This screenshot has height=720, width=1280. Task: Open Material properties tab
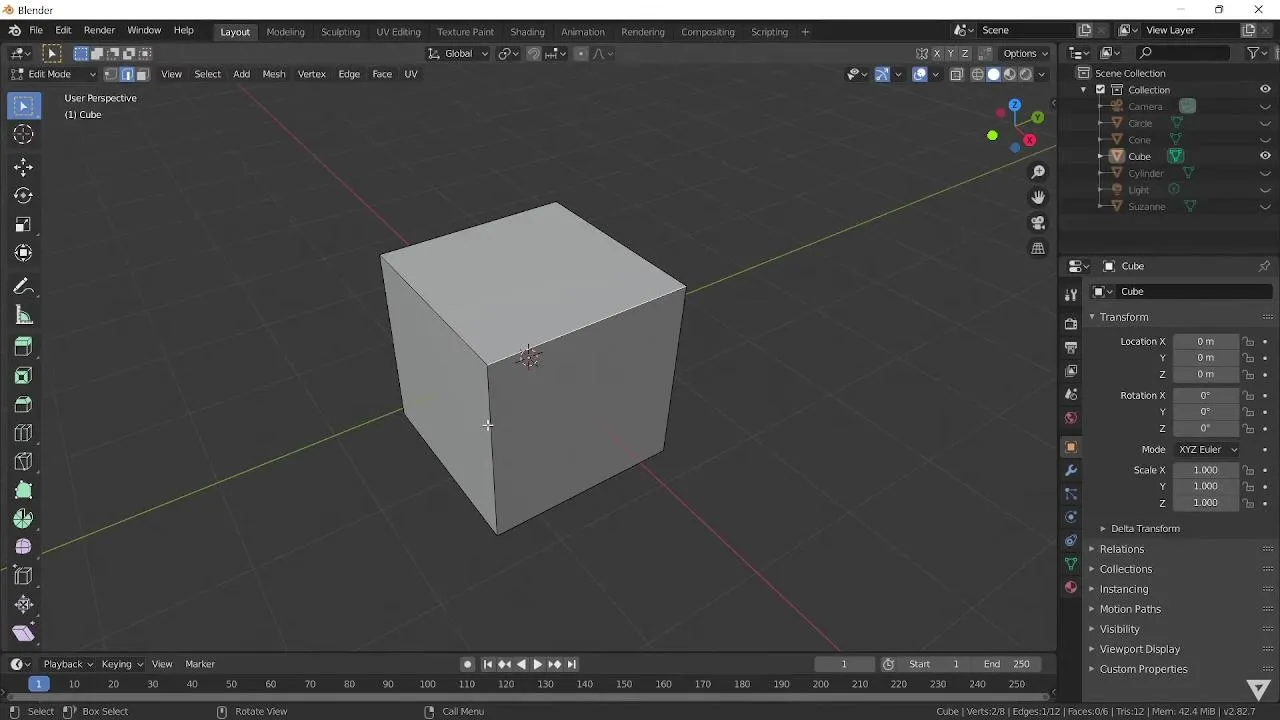[1071, 588]
